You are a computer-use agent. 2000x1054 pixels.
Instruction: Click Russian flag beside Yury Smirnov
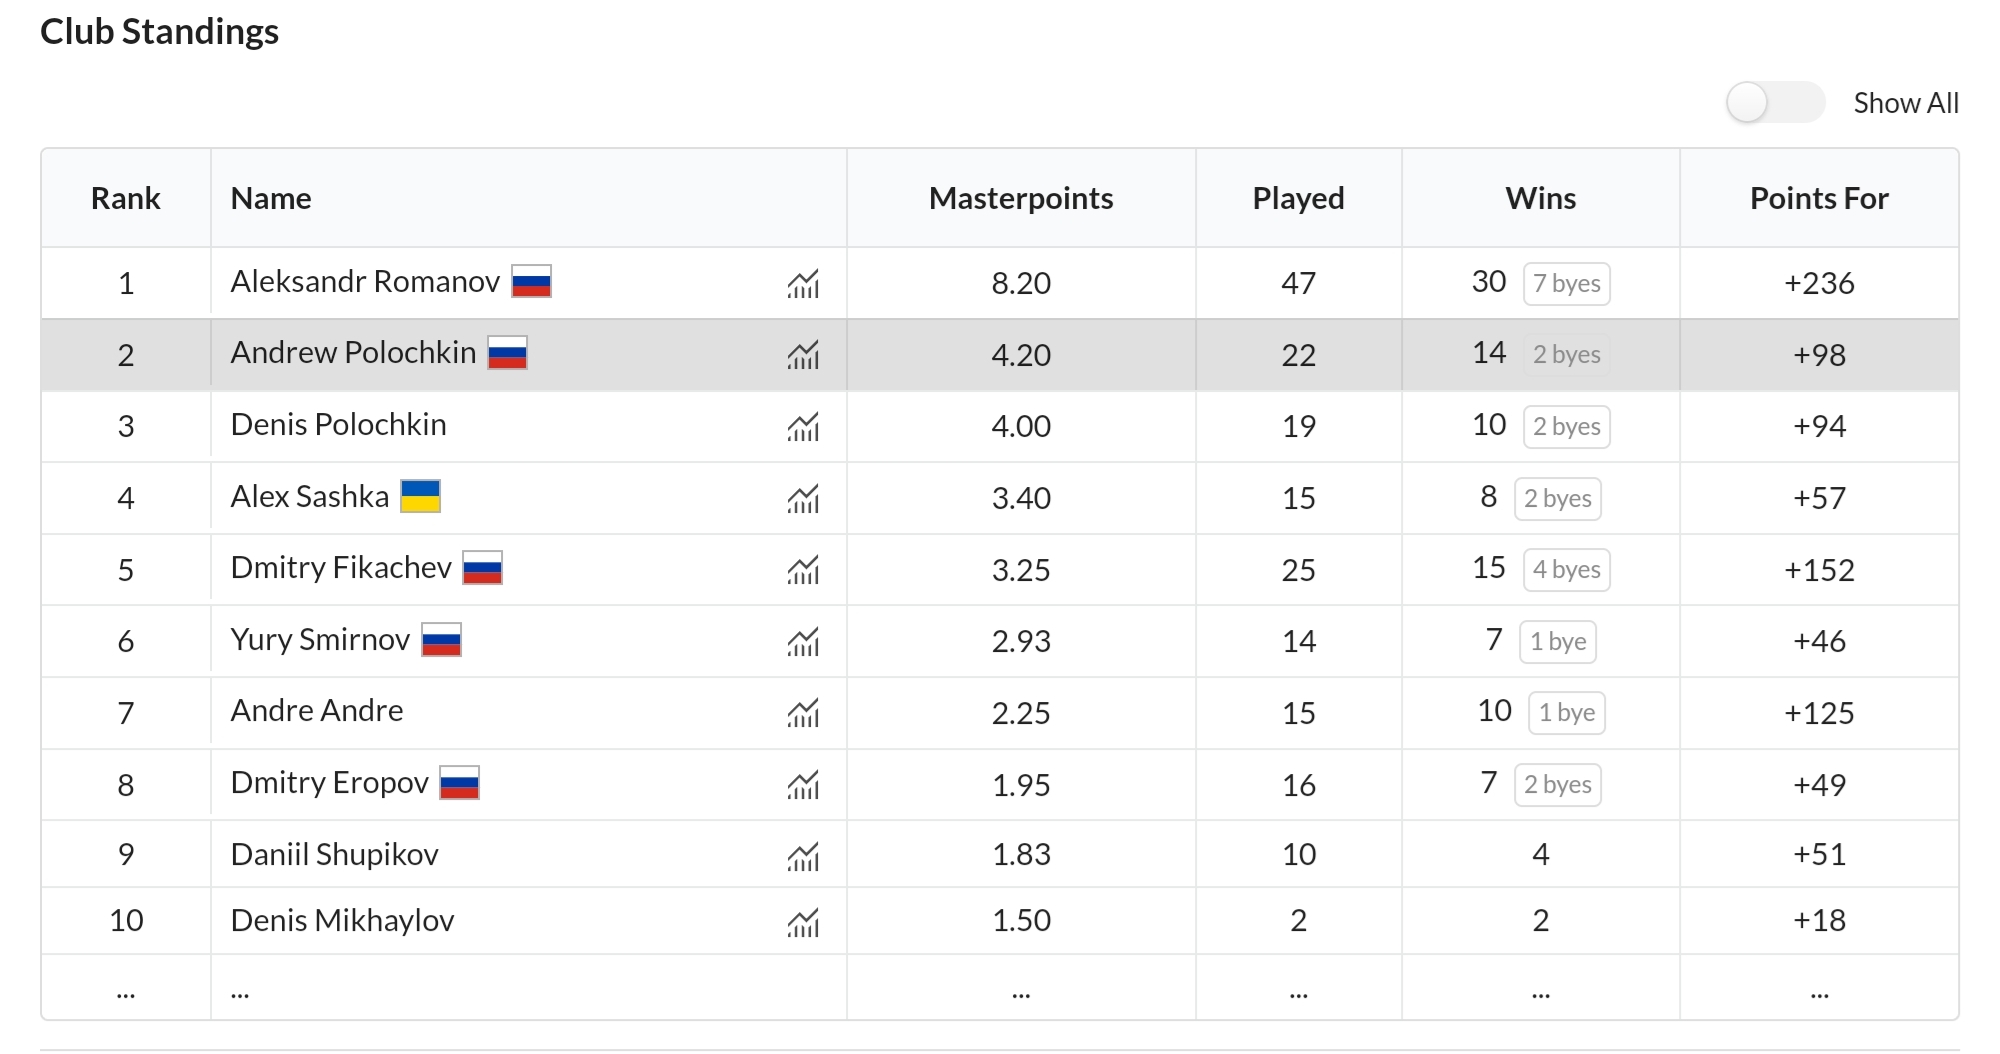(441, 640)
